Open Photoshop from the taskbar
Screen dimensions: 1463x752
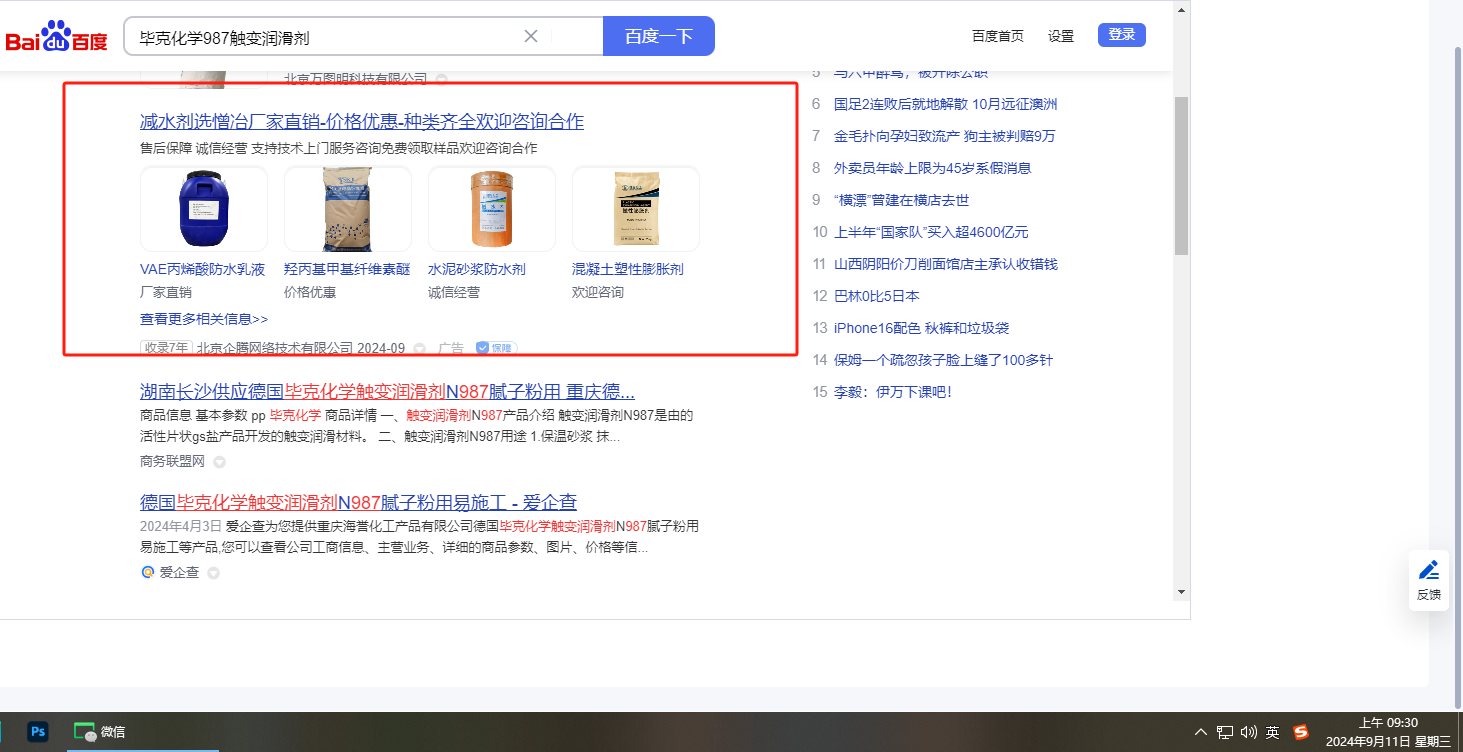(x=38, y=732)
